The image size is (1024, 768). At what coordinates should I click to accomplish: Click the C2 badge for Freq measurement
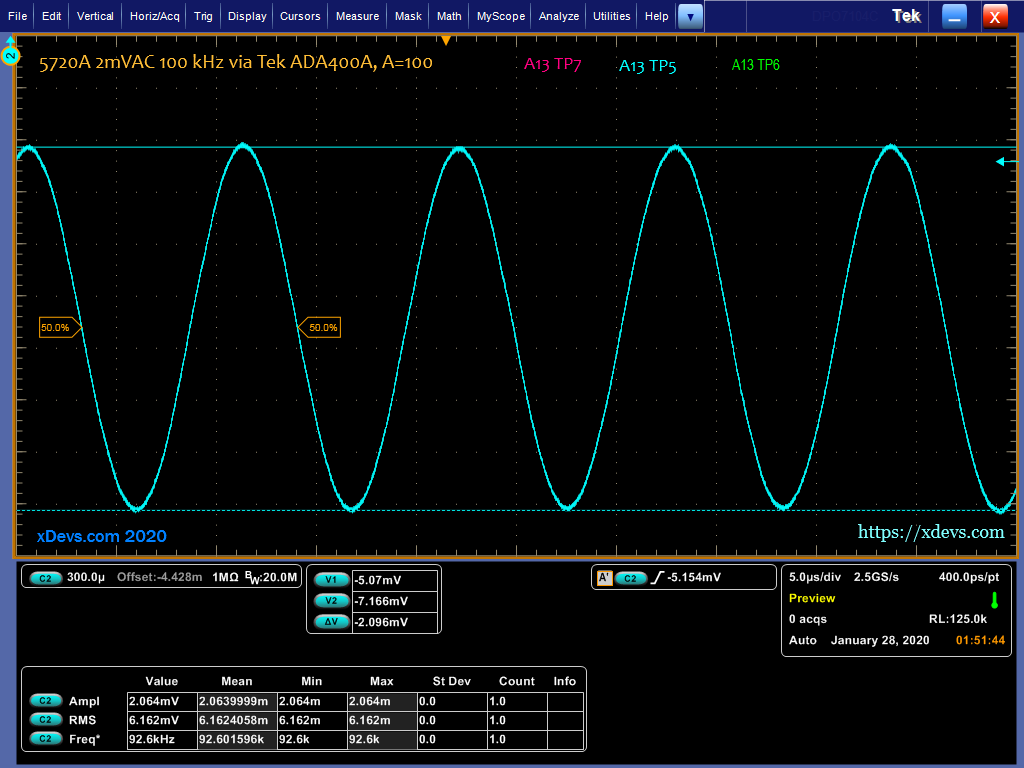pyautogui.click(x=45, y=739)
